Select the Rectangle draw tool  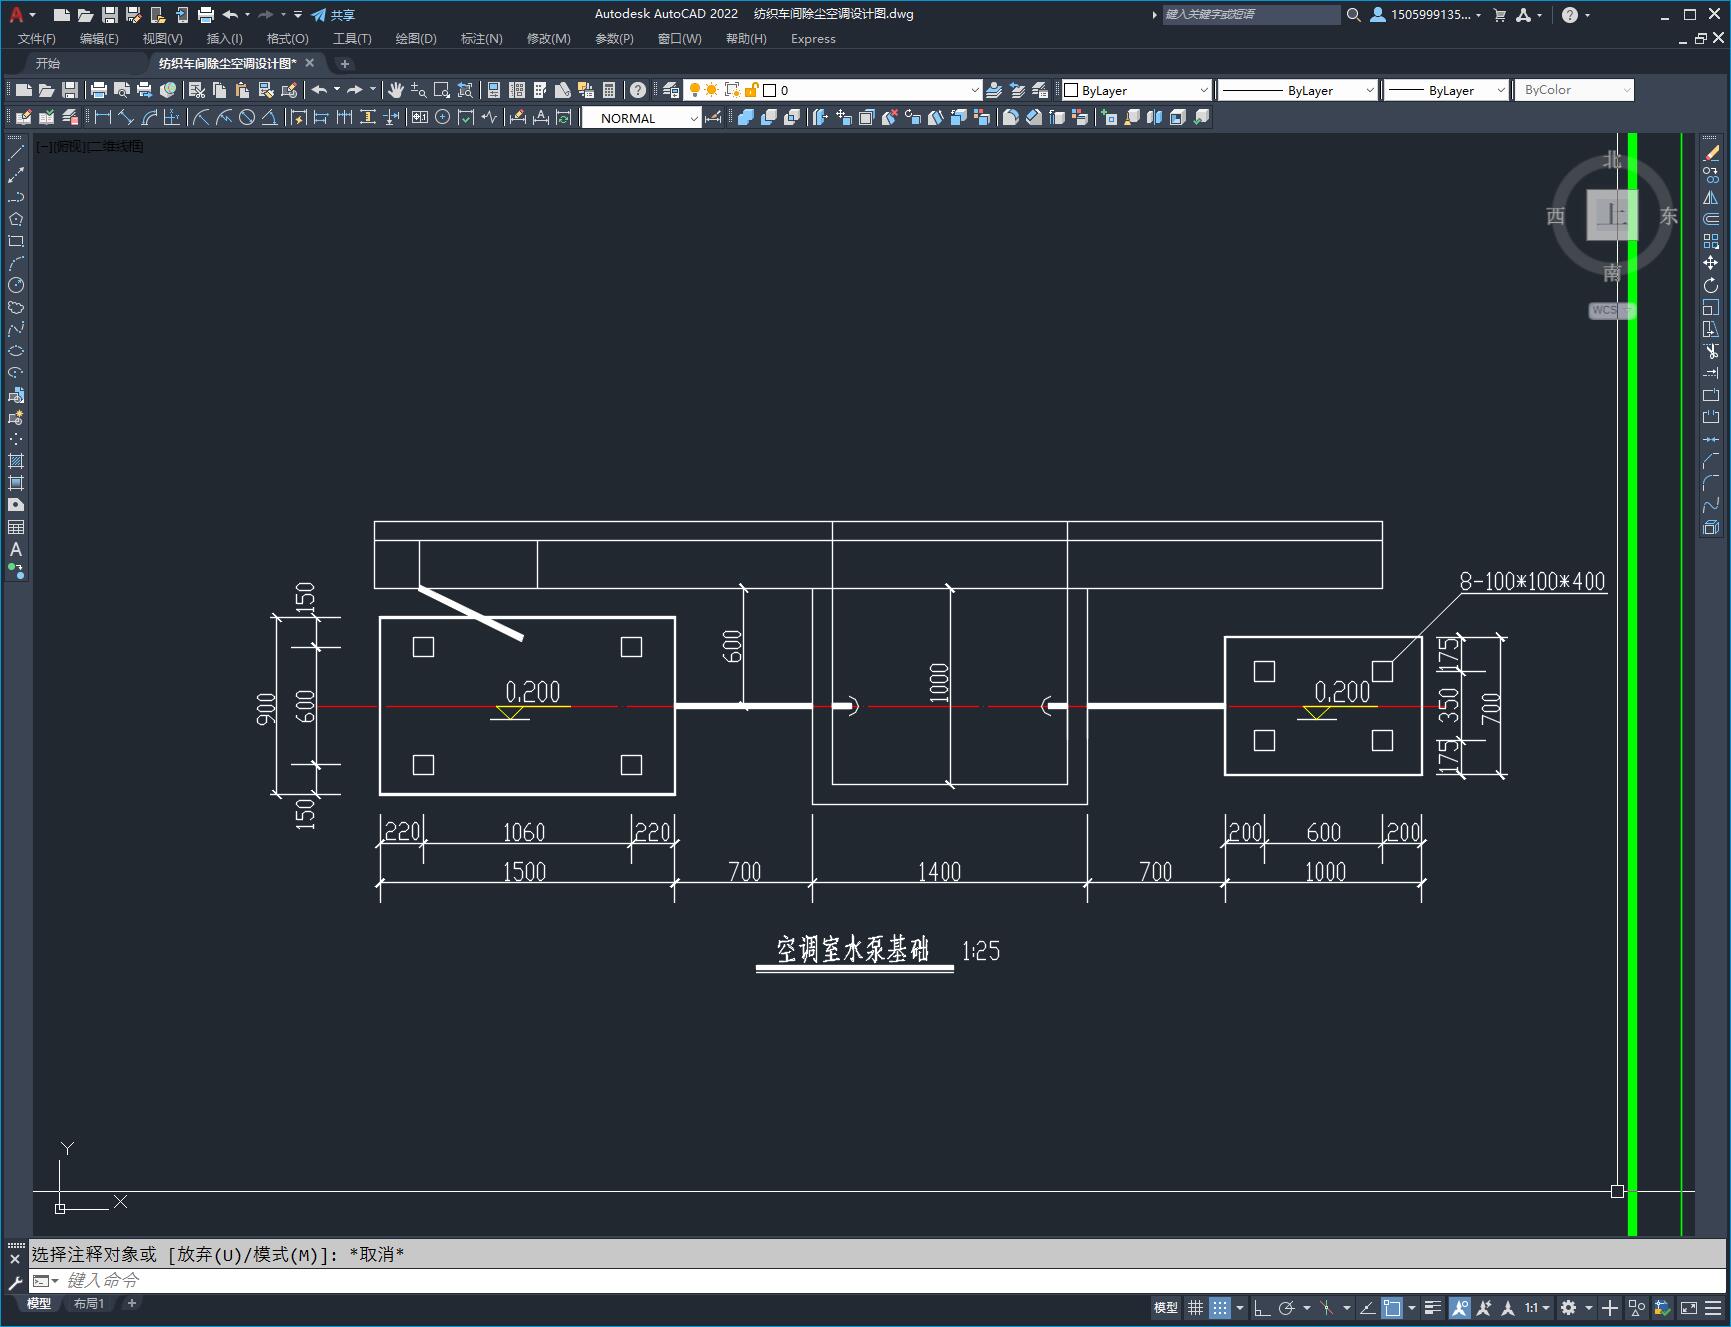click(x=16, y=241)
